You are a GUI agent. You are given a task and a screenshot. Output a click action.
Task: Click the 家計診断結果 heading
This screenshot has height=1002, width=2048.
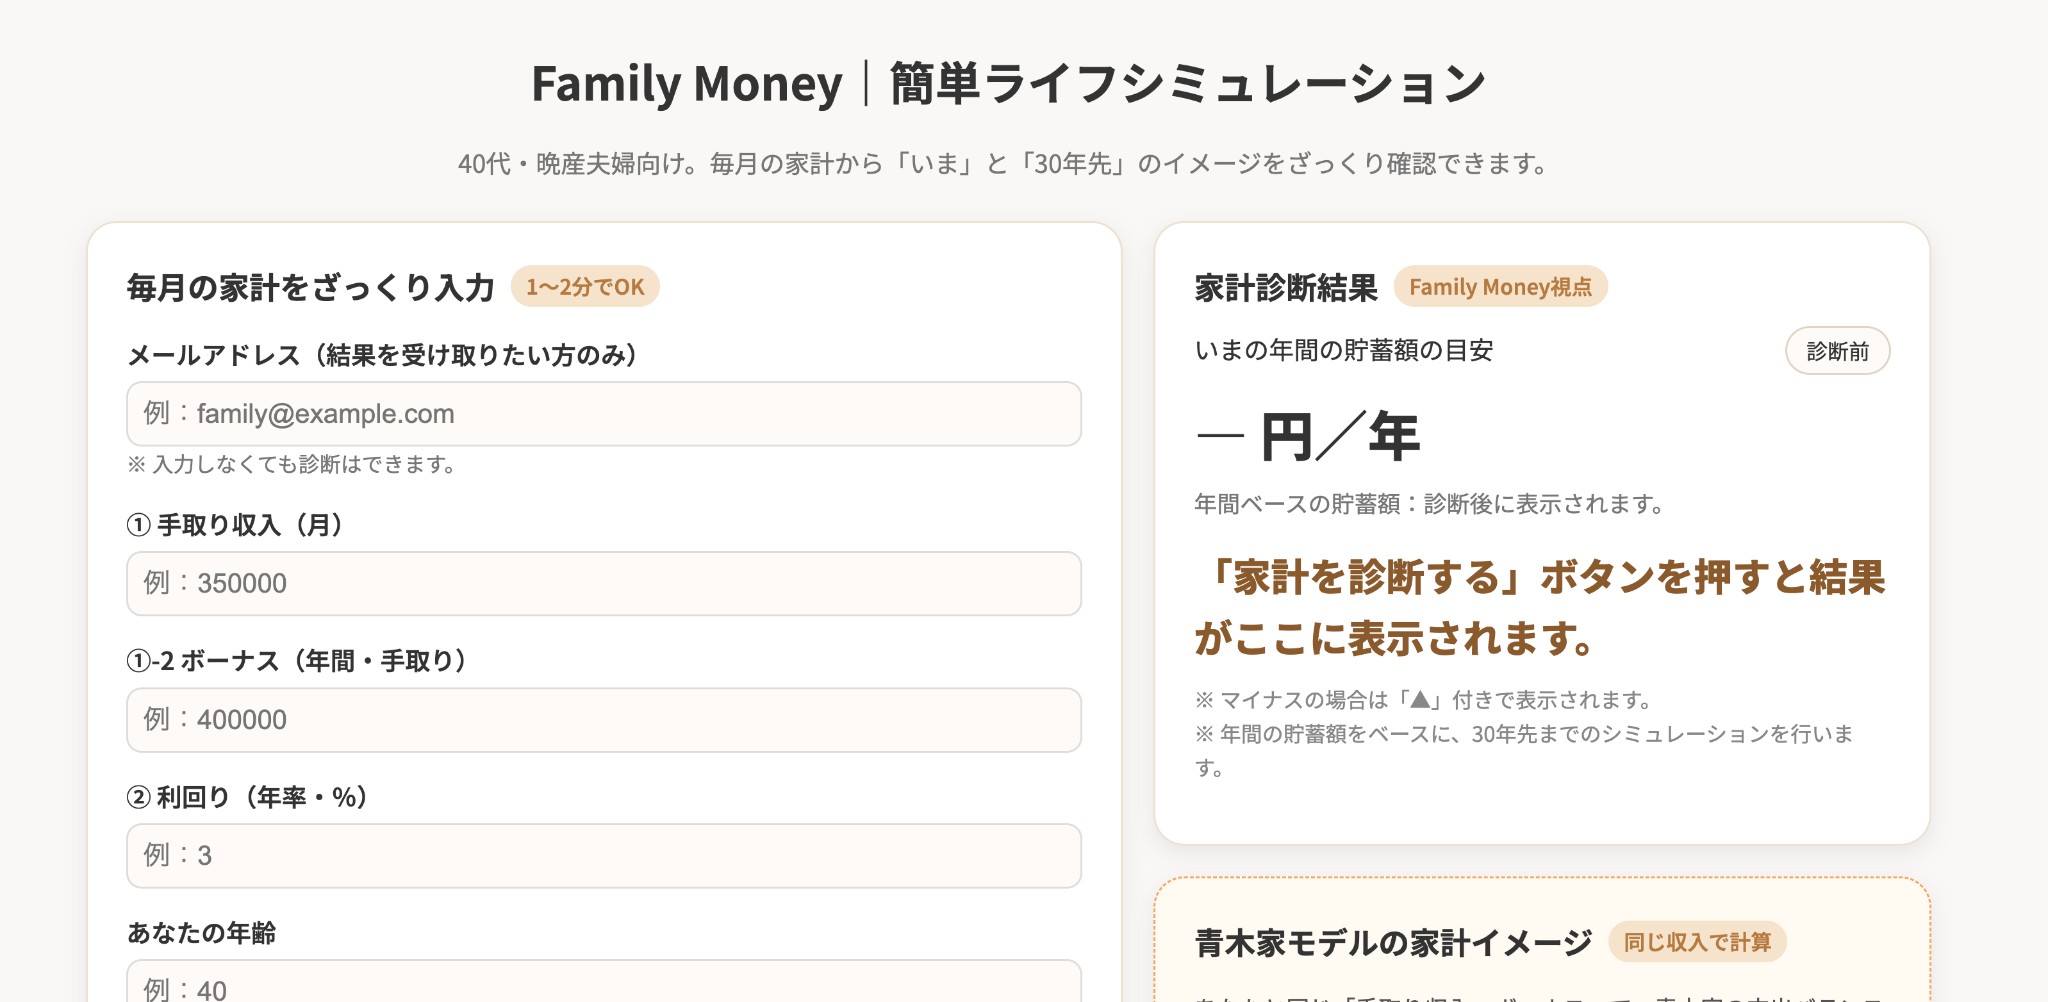point(1286,288)
